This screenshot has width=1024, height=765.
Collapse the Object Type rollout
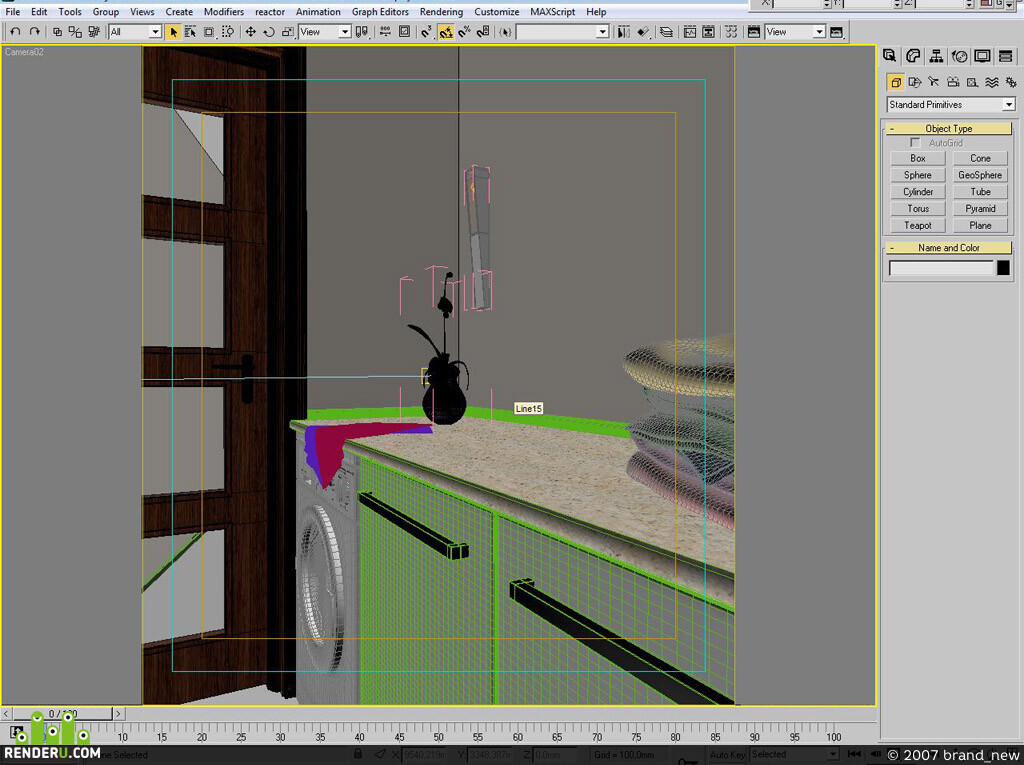(948, 129)
